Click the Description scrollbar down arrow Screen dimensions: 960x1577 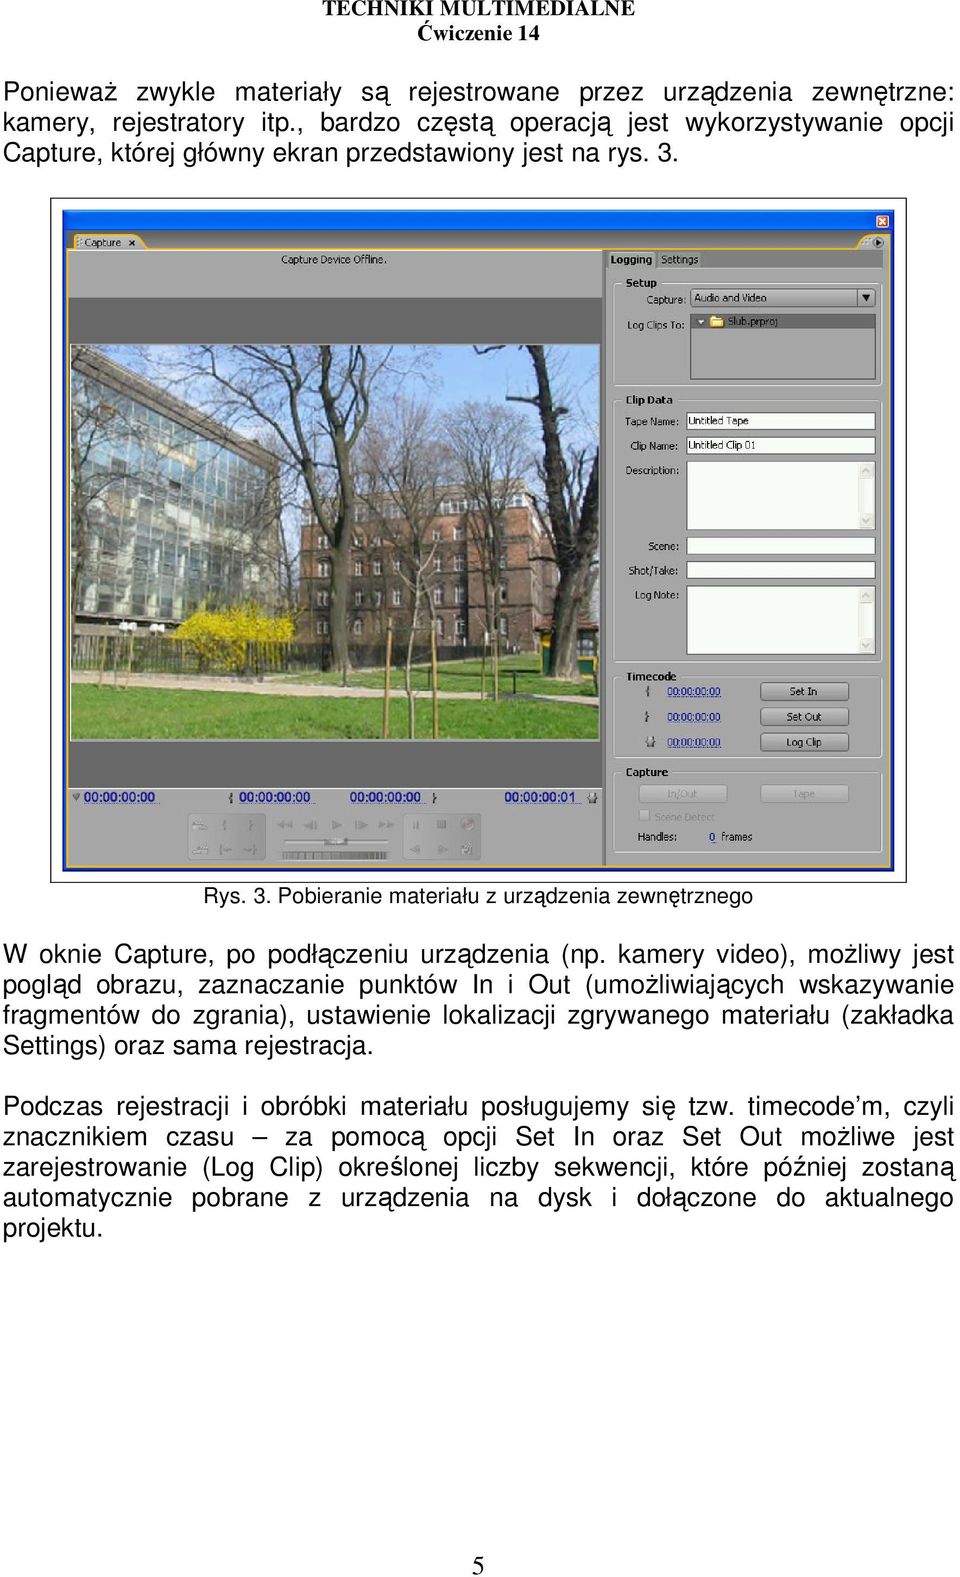(x=867, y=521)
